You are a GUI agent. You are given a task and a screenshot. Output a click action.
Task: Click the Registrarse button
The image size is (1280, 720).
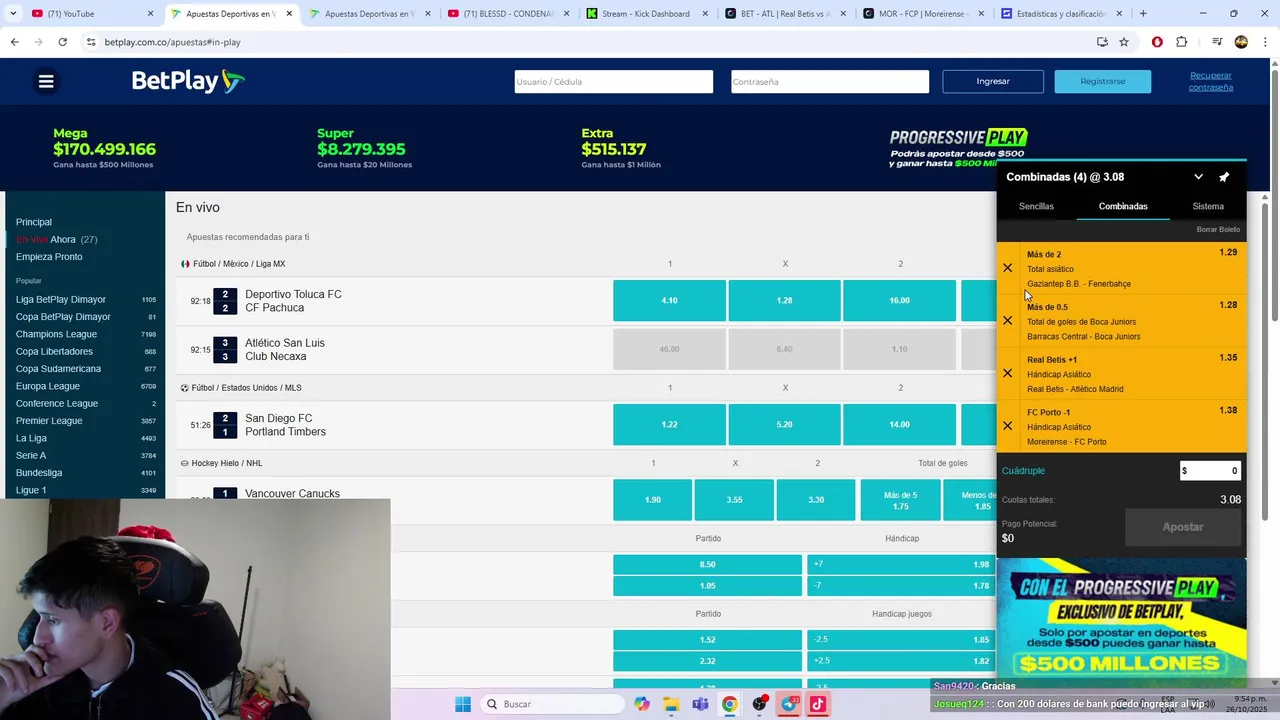coord(1102,81)
